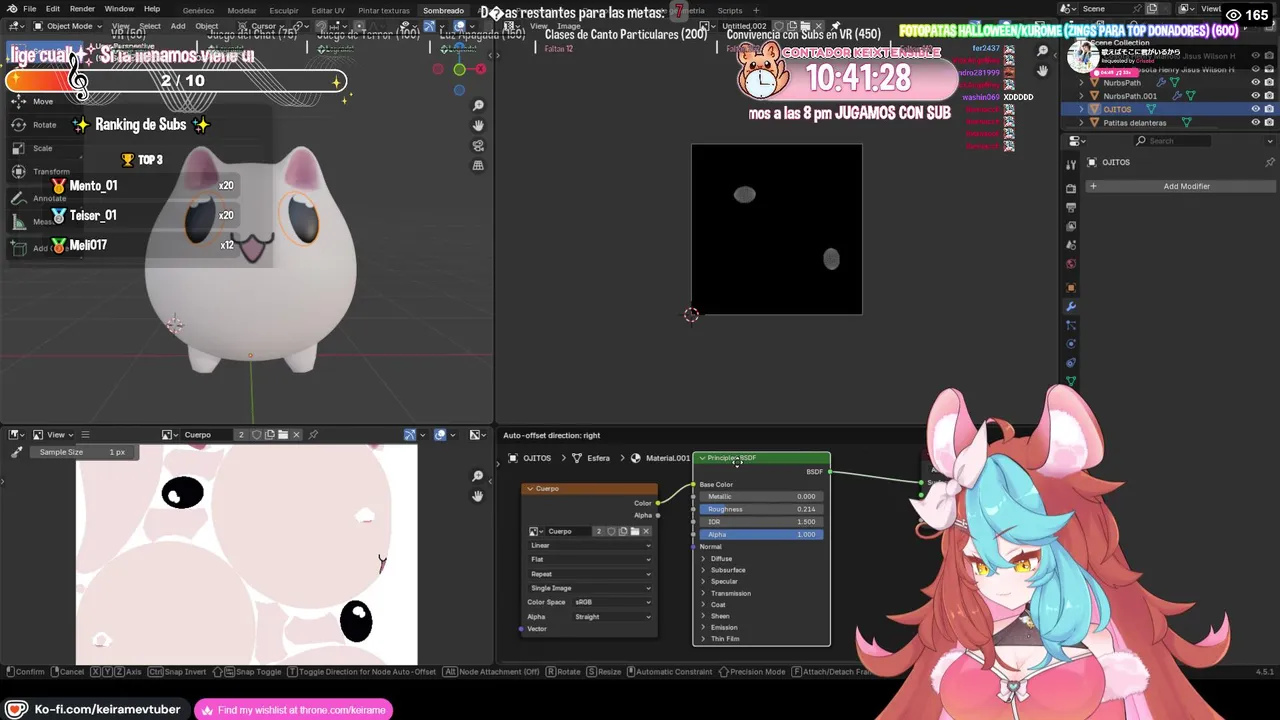Collapse the Cuerpo node header arrow
Screen dimensions: 1280x720
tap(530, 489)
